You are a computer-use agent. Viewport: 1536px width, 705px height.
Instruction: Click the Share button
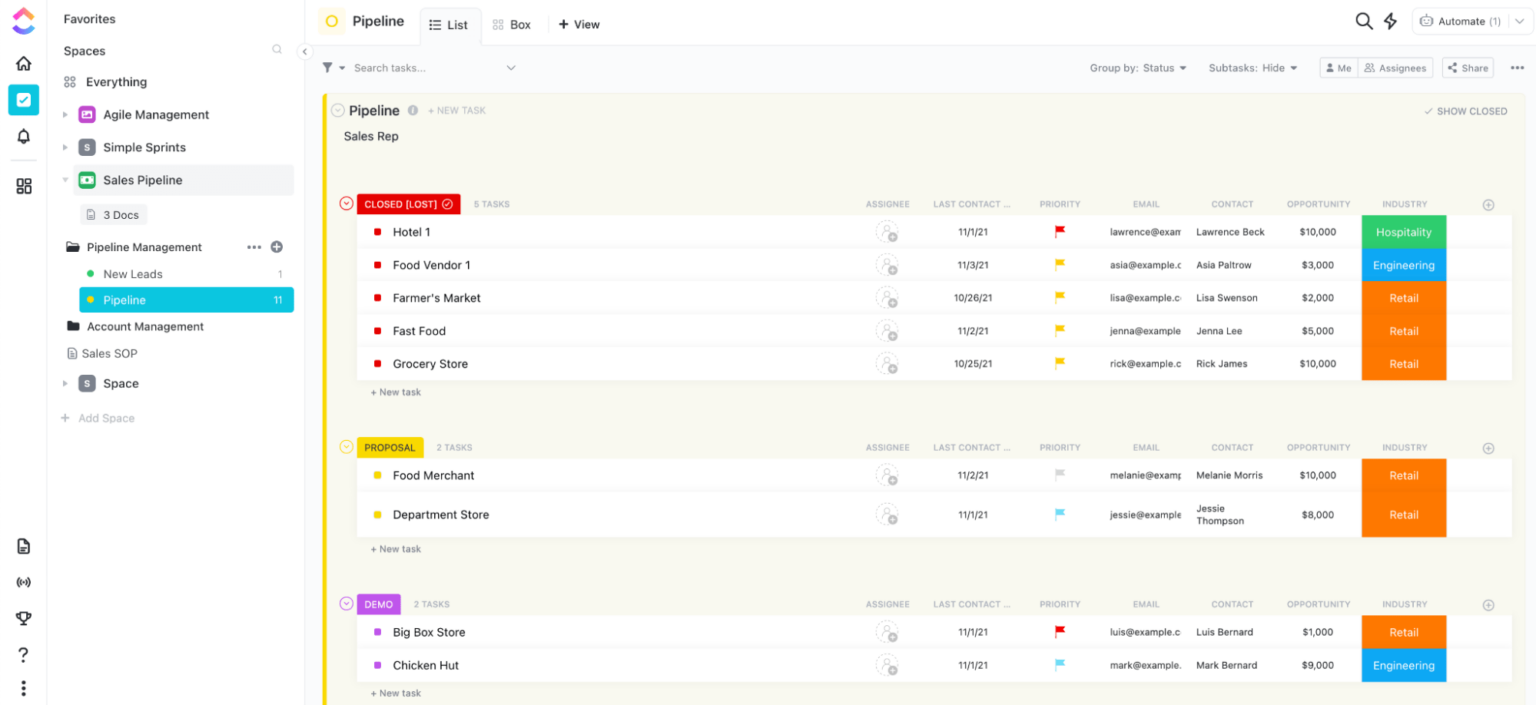[1467, 67]
